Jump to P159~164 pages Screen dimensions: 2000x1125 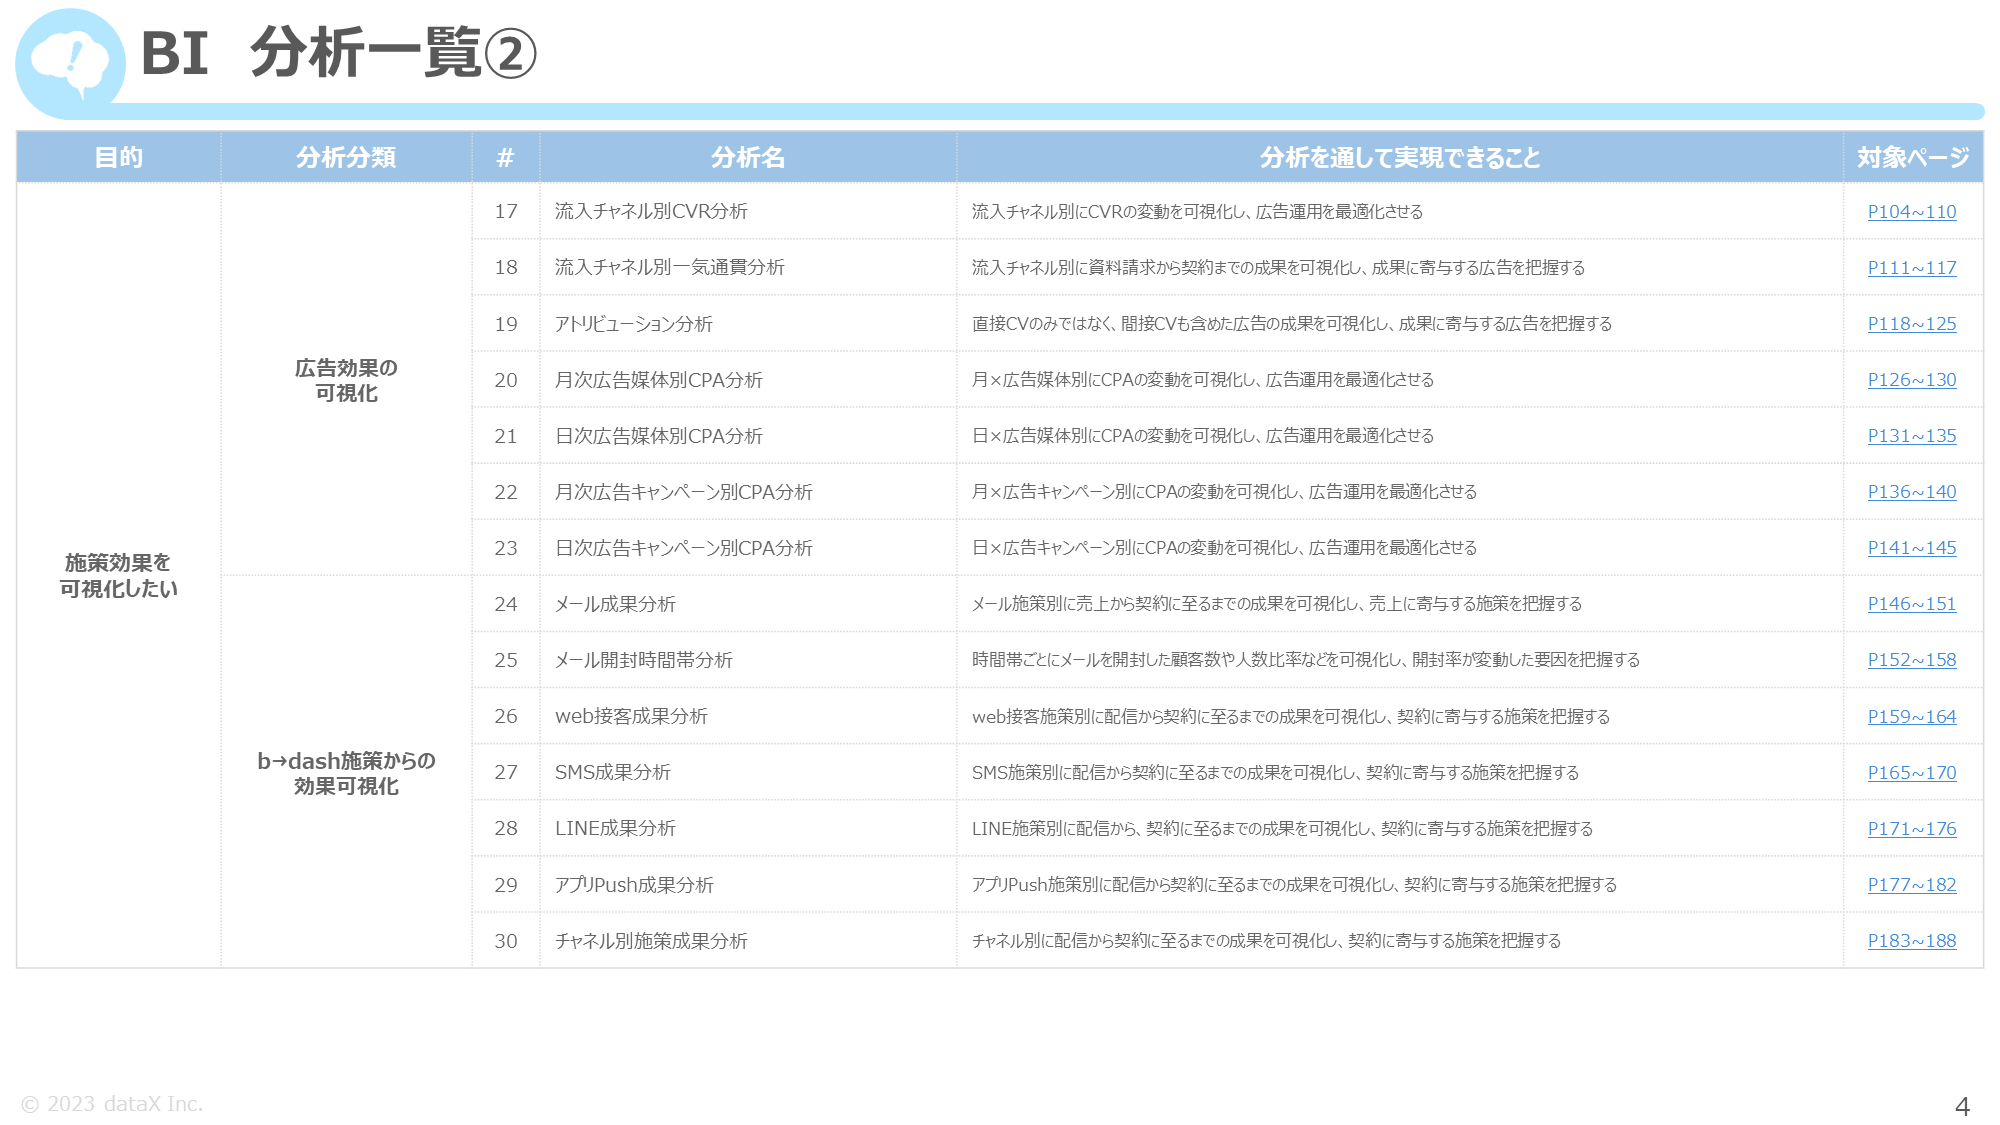pos(1911,717)
